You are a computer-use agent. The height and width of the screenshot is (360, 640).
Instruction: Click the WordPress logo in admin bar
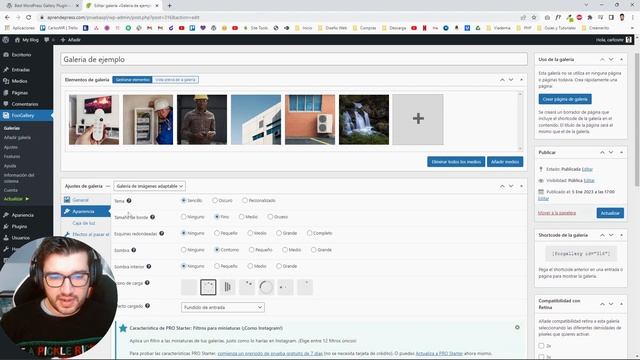pos(6,40)
